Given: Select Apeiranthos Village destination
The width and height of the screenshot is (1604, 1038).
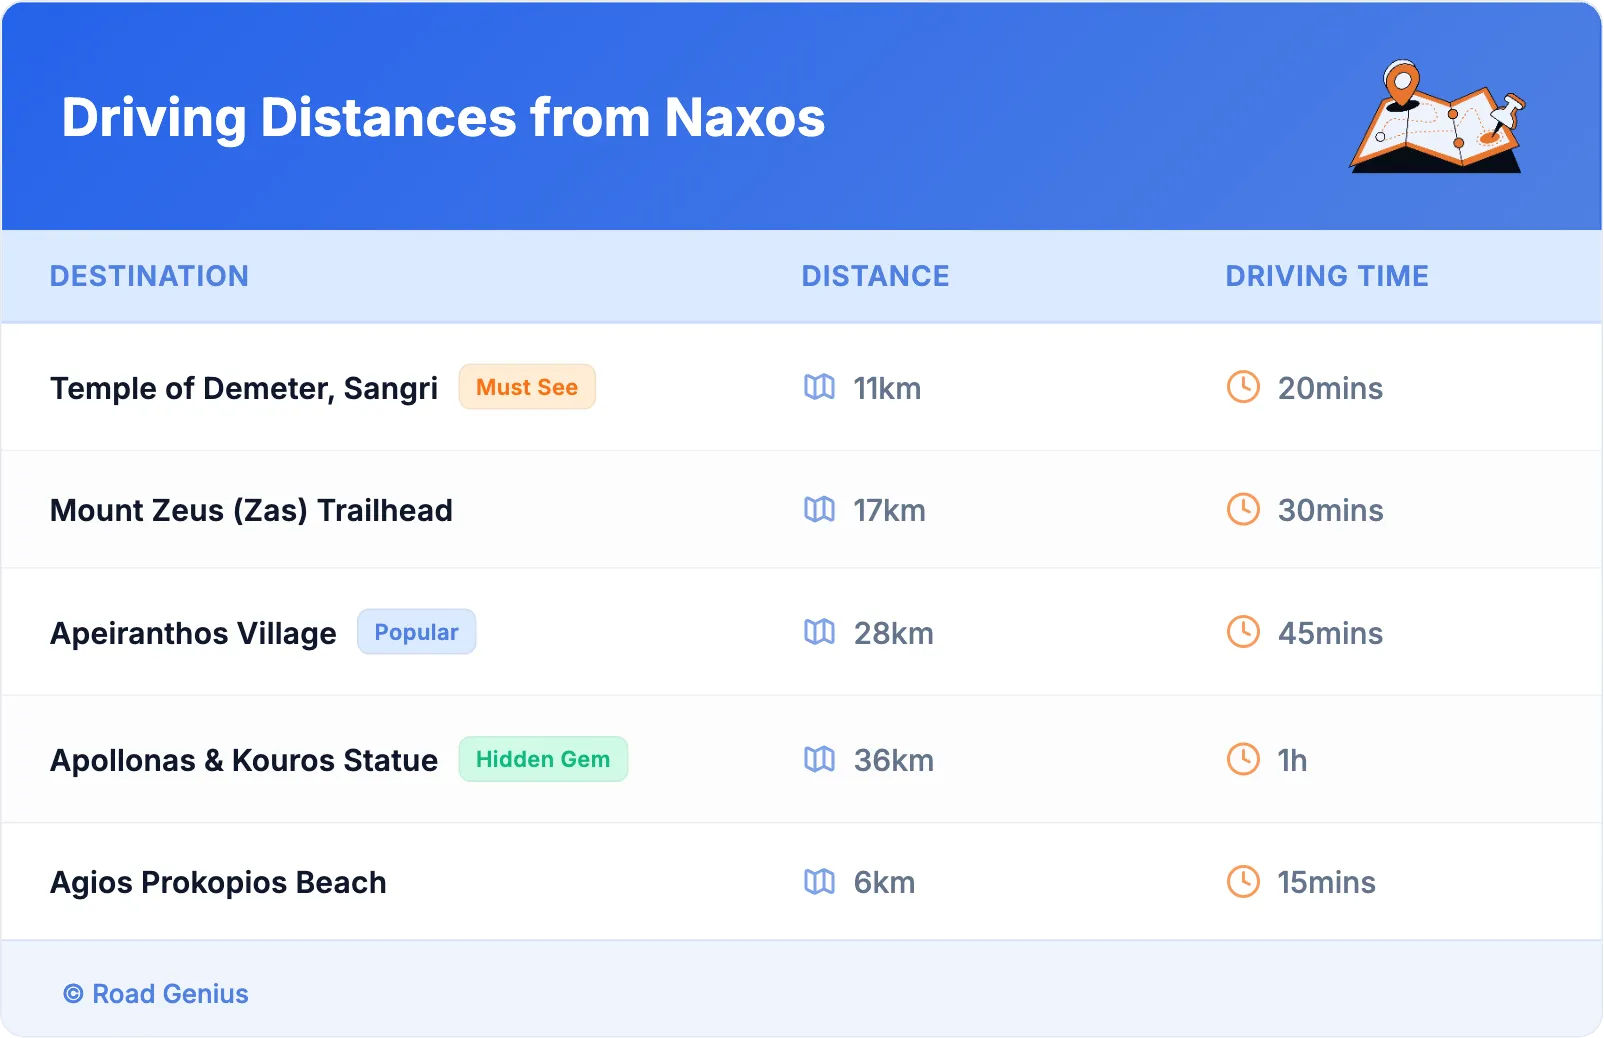Looking at the screenshot, I should click(x=193, y=633).
